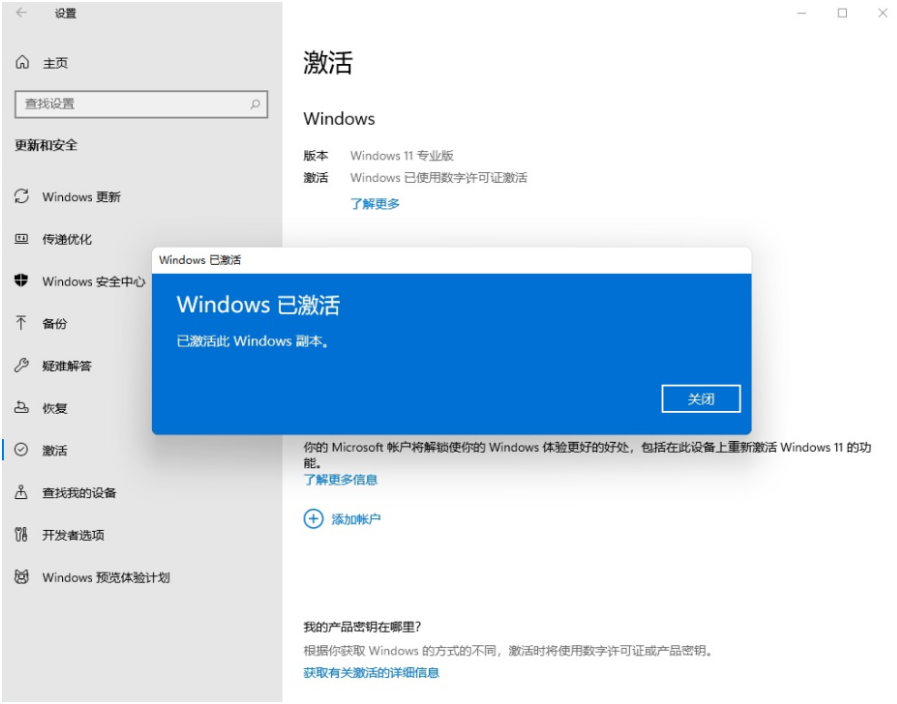
Task: Open the 主页 home icon
Action: pos(22,62)
